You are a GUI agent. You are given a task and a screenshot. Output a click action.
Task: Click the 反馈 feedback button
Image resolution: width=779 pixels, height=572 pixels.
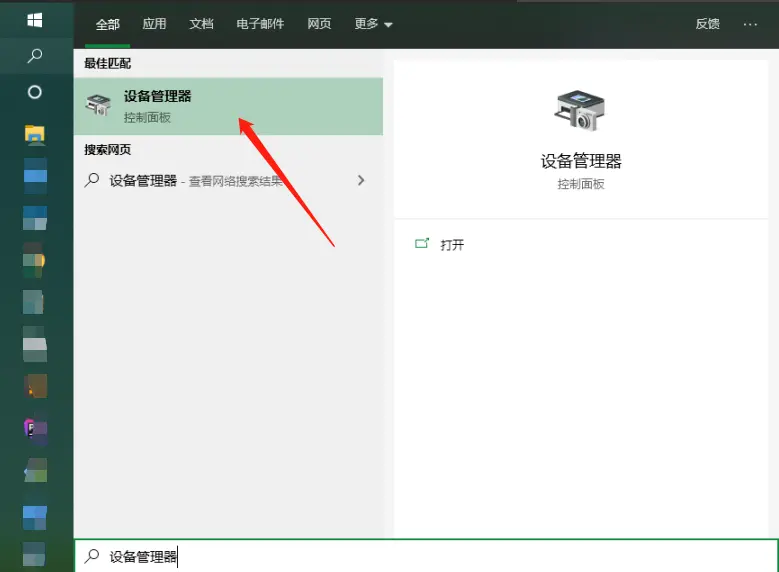click(707, 23)
